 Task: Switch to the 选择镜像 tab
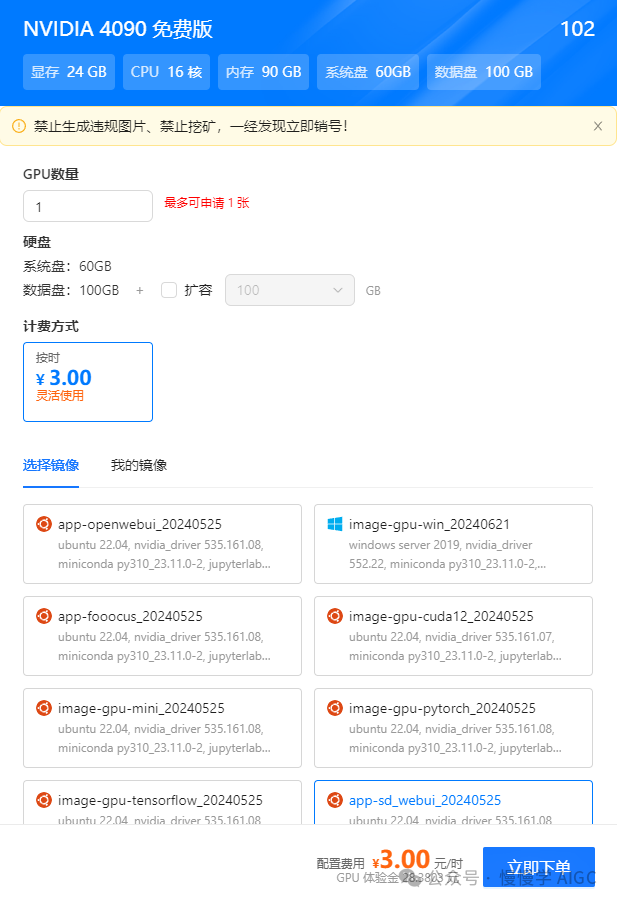click(x=51, y=465)
